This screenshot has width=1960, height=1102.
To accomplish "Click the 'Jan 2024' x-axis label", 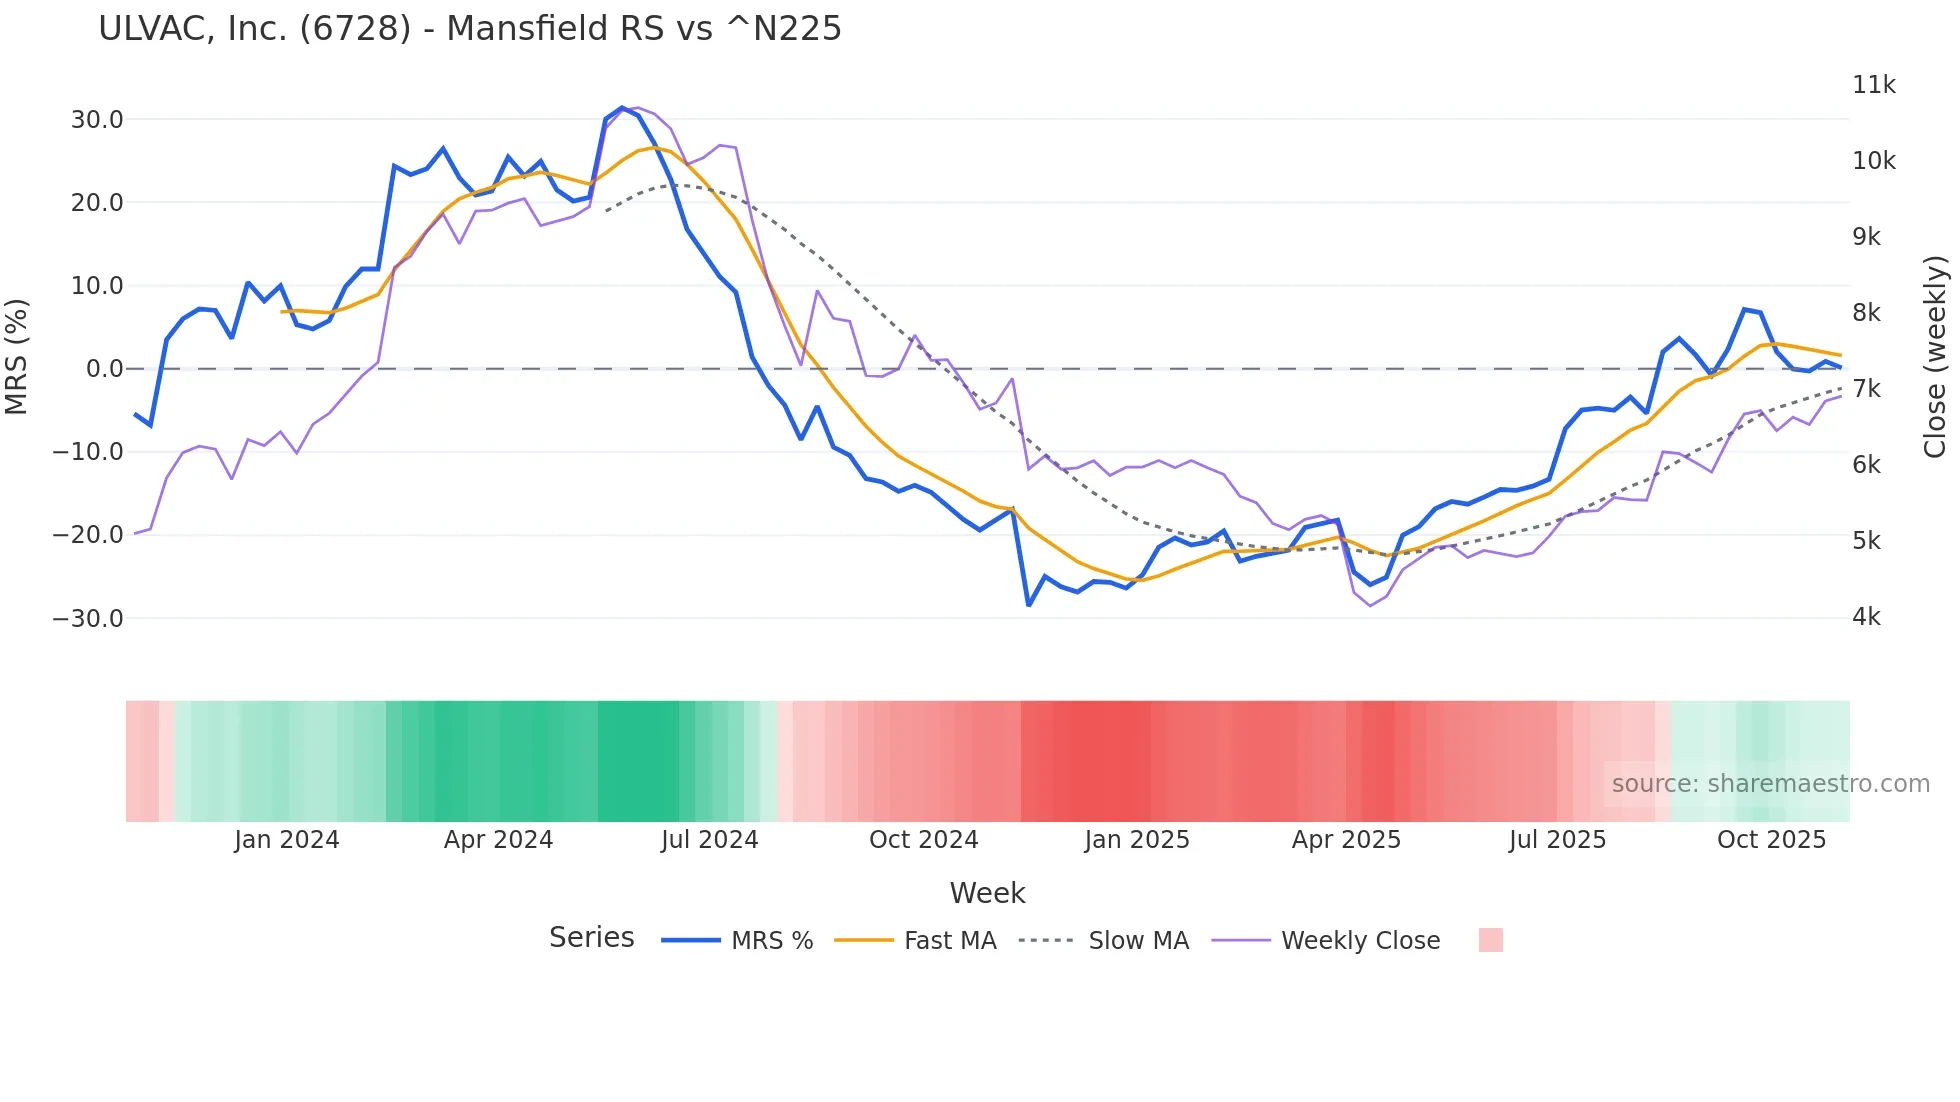I will point(287,840).
